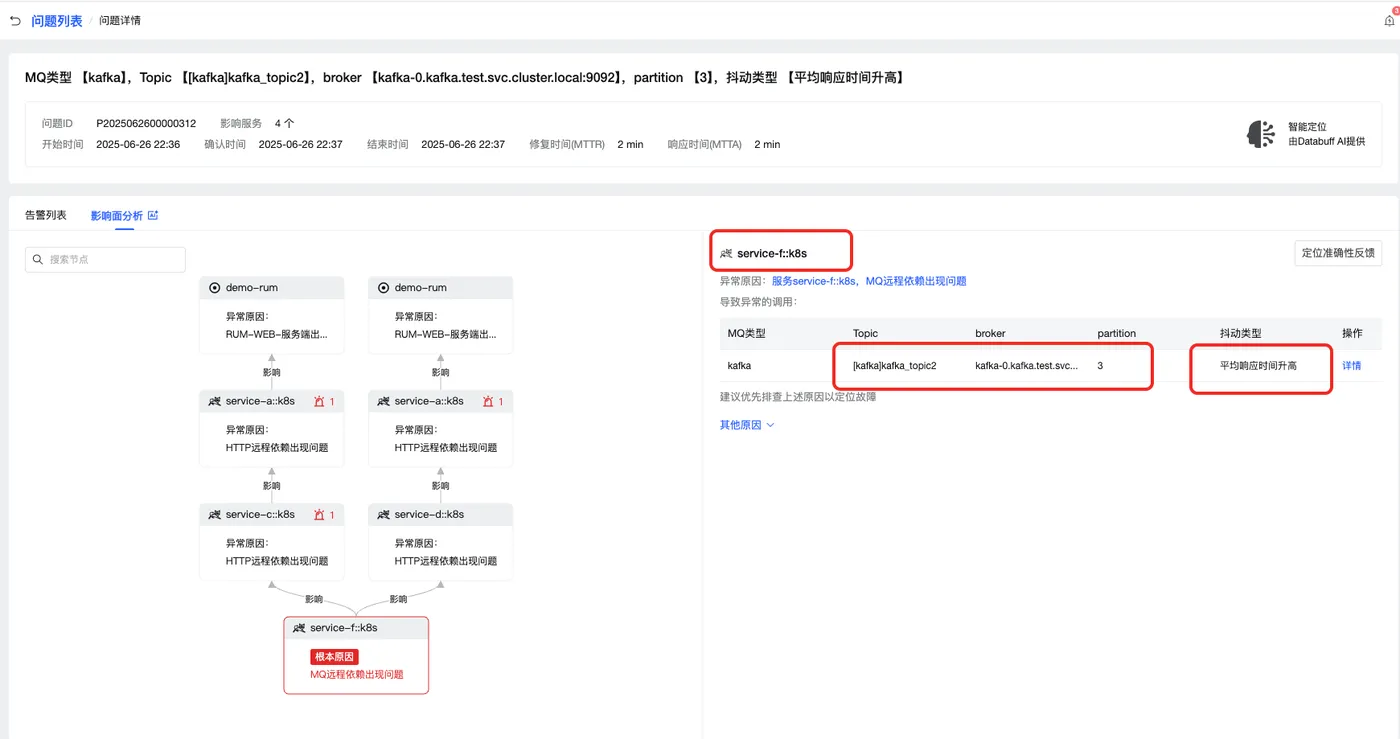Click the service icon in the right panel header
Screen dimensions: 1400x739
726,254
